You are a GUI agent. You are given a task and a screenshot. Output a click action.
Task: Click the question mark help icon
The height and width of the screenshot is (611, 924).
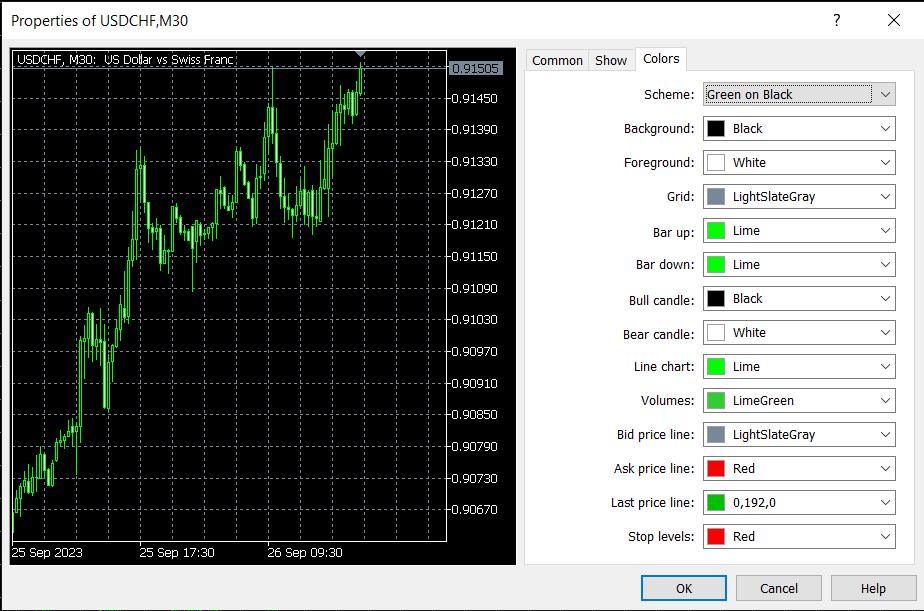pyautogui.click(x=837, y=21)
